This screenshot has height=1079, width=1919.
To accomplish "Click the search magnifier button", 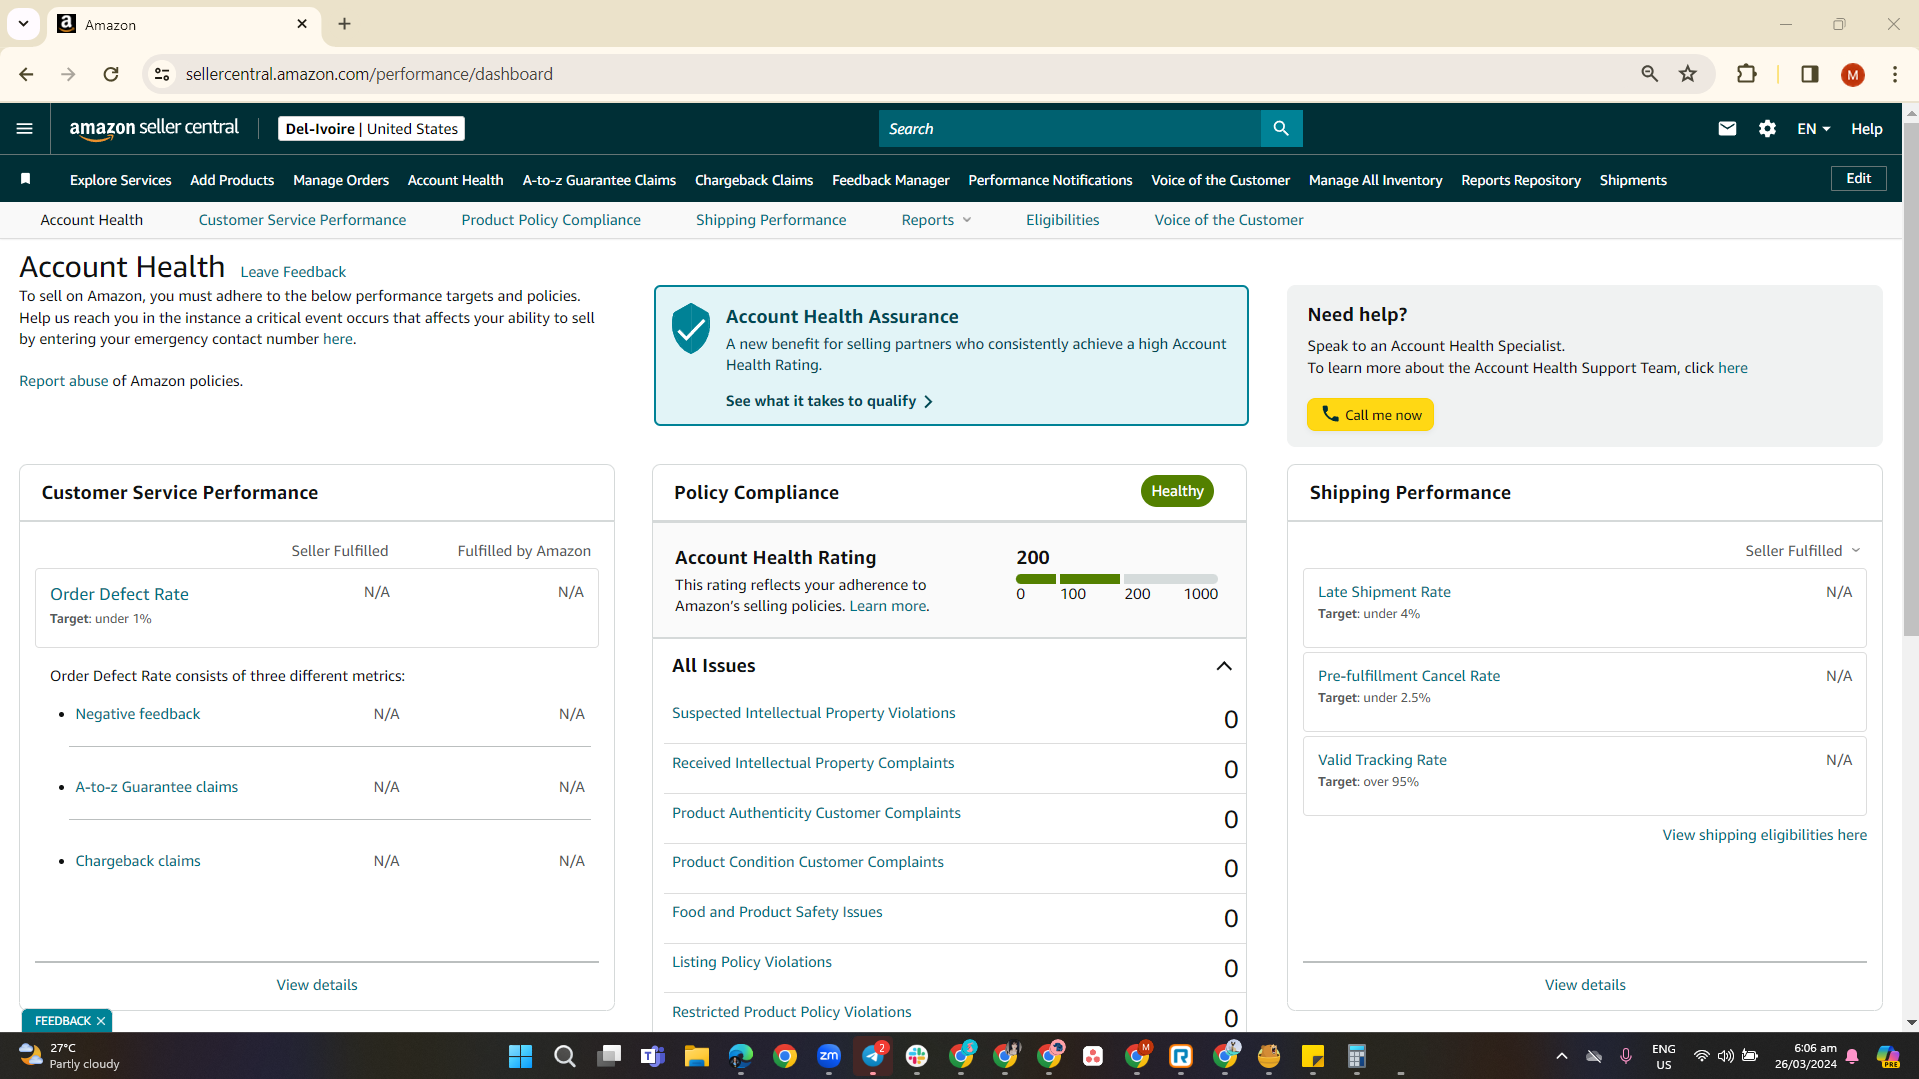I will [1281, 129].
